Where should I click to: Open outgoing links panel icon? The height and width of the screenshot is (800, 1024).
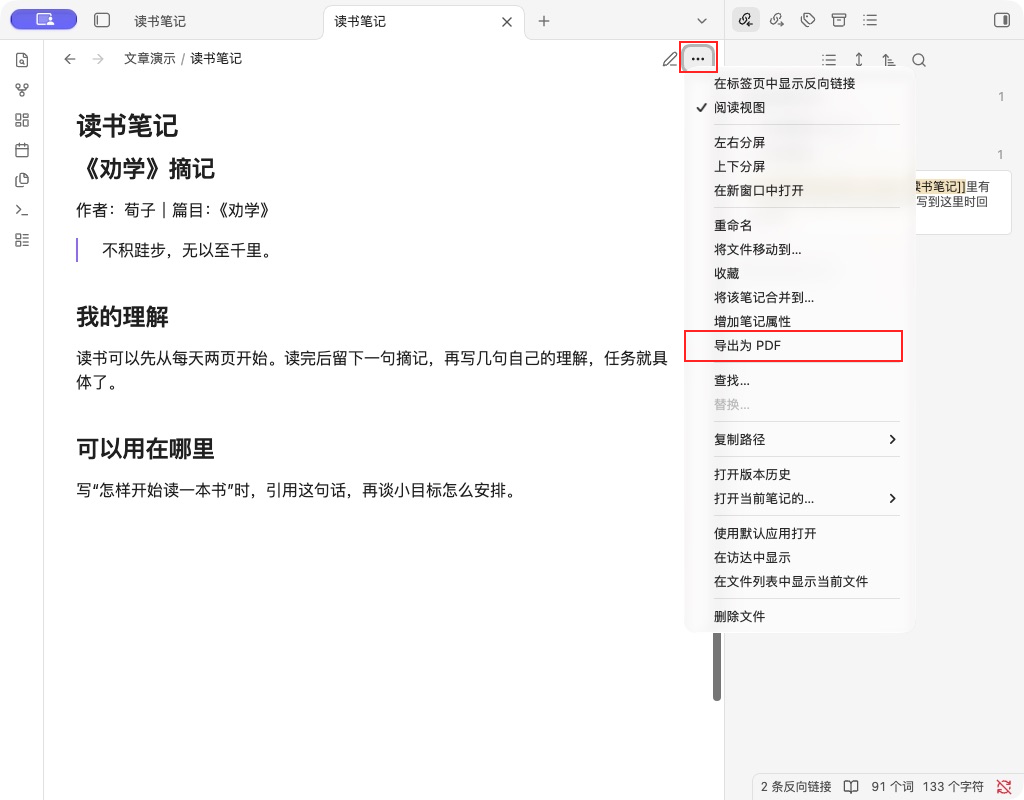click(x=776, y=20)
